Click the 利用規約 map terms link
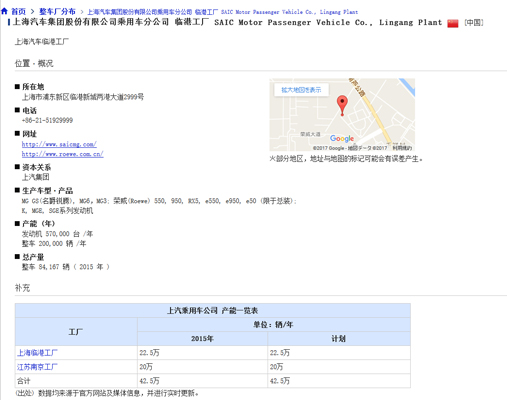Screen dimensions: 507x400 402,148
